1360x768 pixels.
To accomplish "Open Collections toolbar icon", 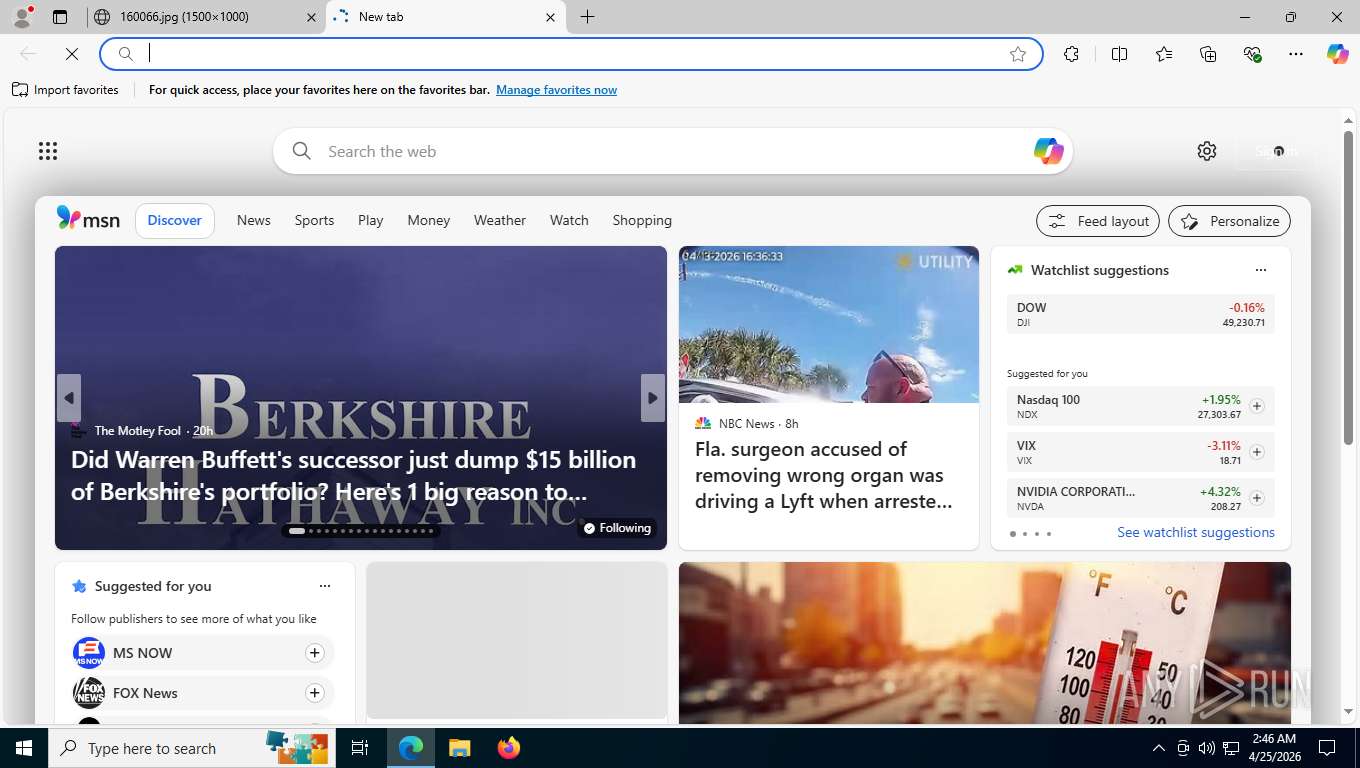I will (1208, 54).
